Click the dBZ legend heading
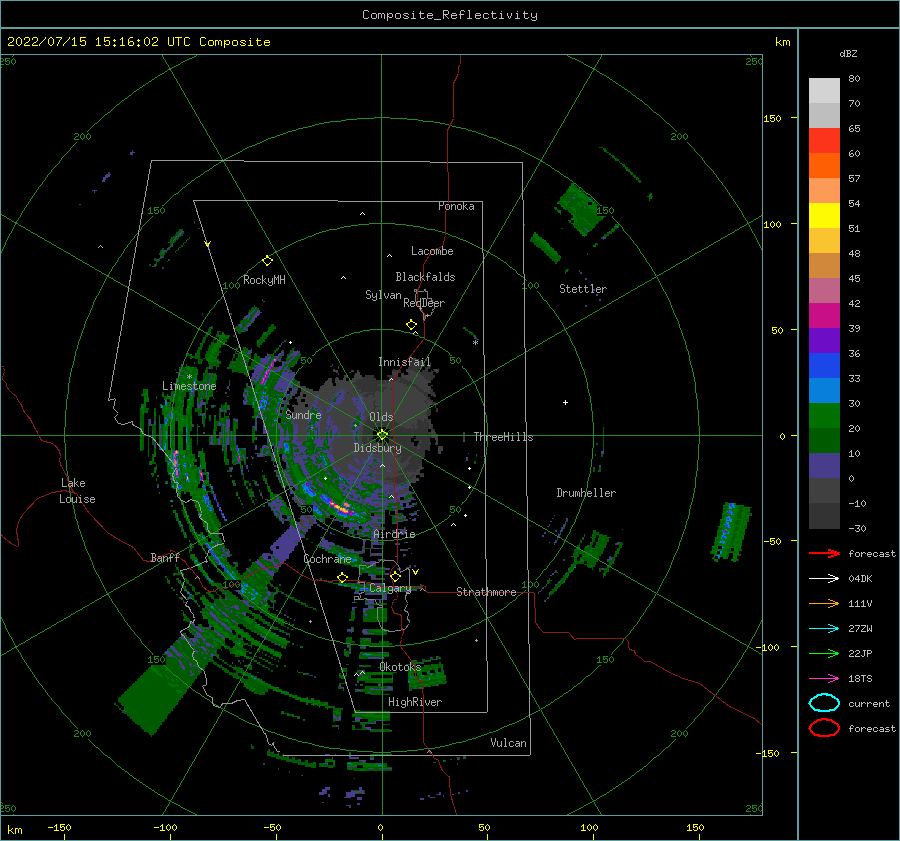 tap(848, 53)
